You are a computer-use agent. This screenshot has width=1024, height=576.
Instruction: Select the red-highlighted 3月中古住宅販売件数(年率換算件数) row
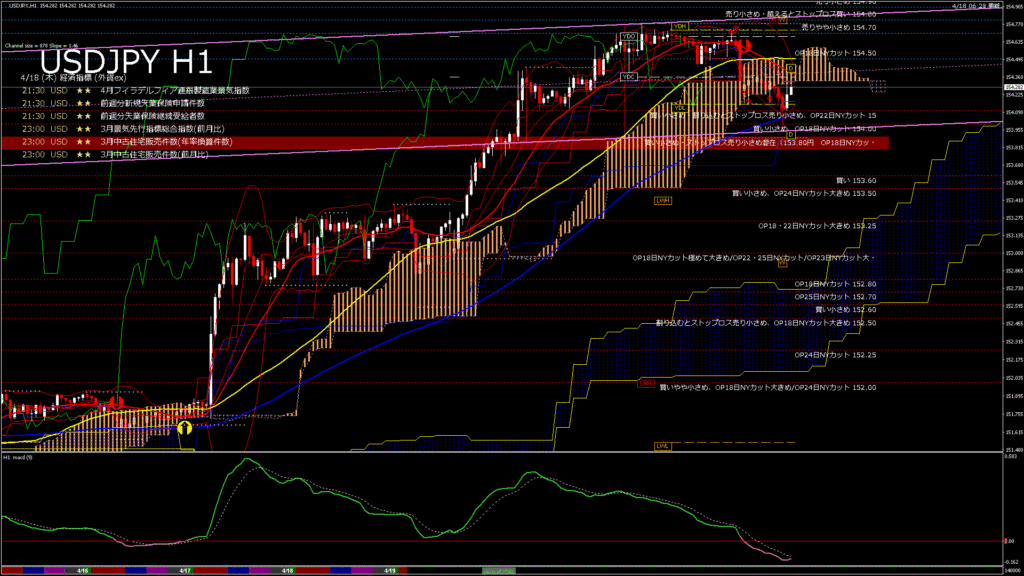click(x=166, y=142)
